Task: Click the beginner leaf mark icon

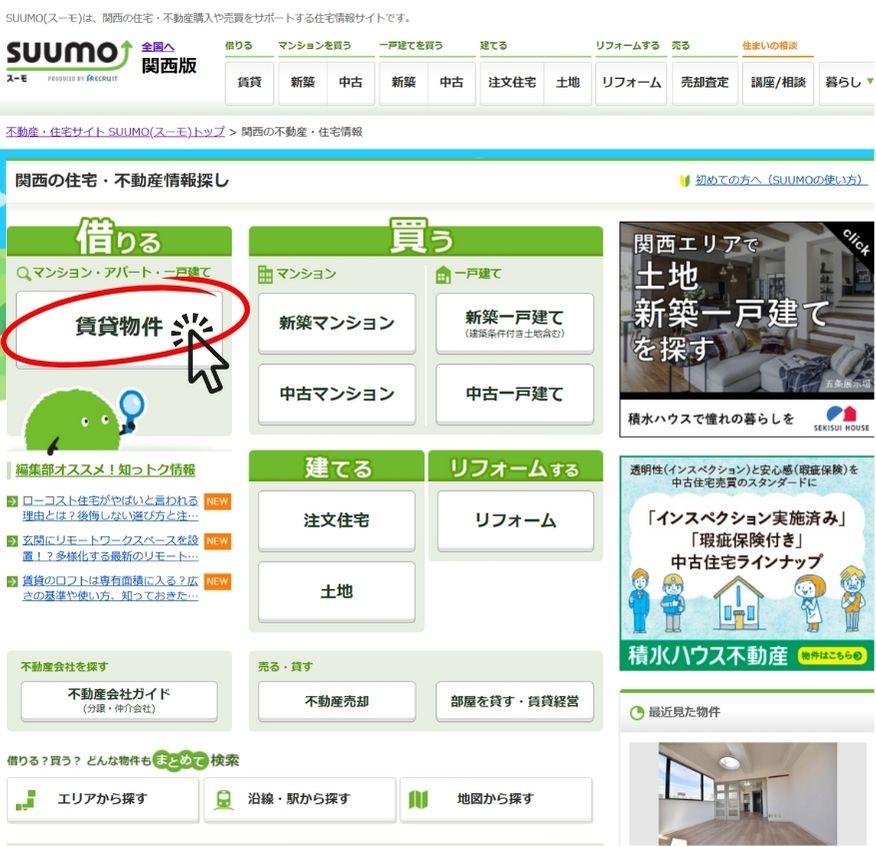Action: [x=684, y=181]
